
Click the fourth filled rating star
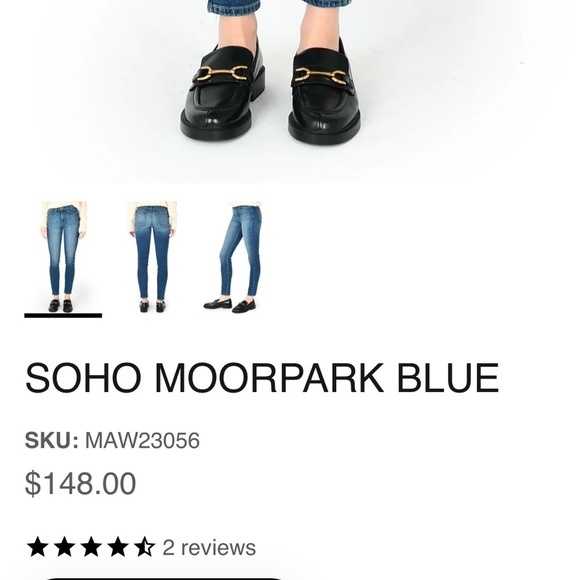point(118,547)
